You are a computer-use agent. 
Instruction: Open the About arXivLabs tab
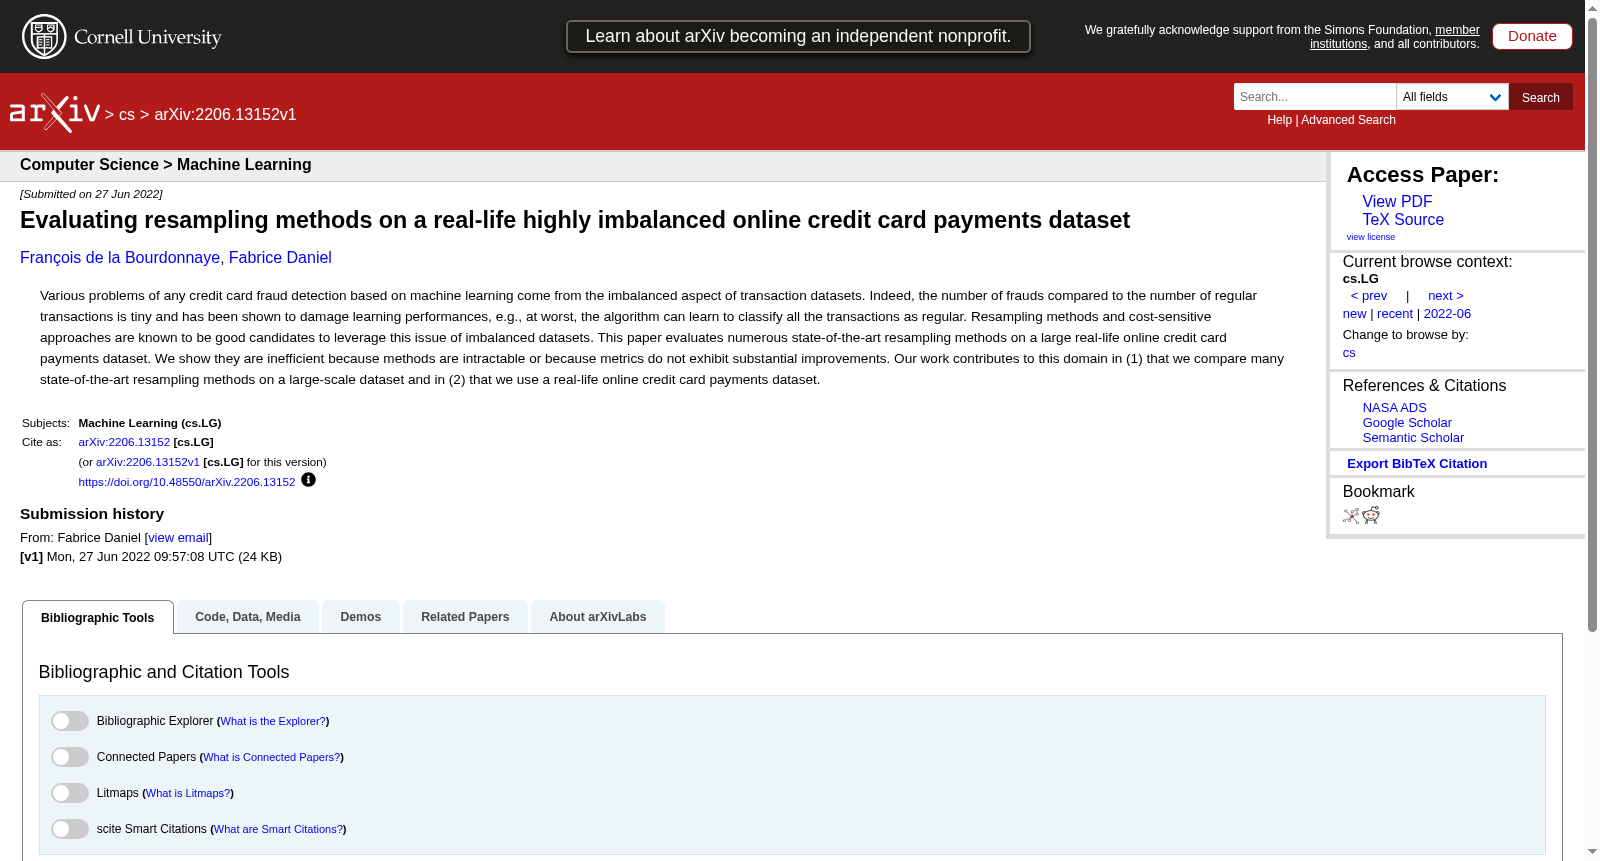598,617
